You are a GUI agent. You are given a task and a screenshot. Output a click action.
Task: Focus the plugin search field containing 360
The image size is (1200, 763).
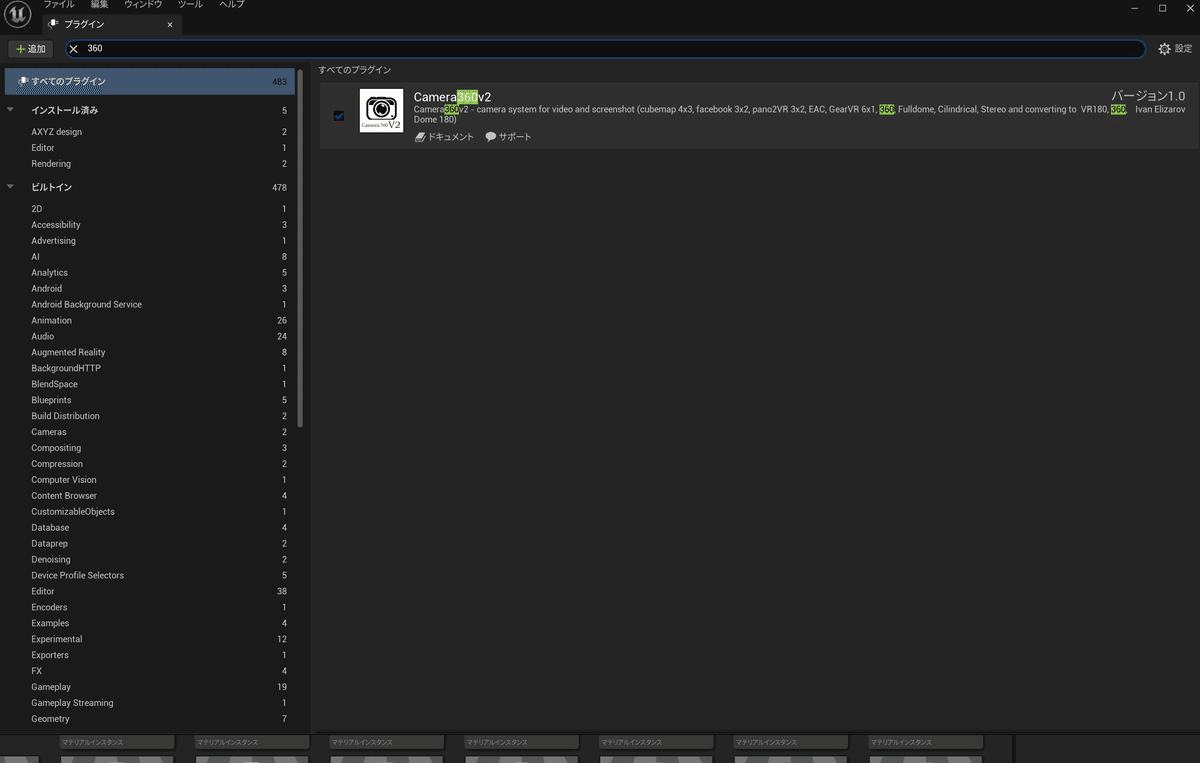coord(605,49)
